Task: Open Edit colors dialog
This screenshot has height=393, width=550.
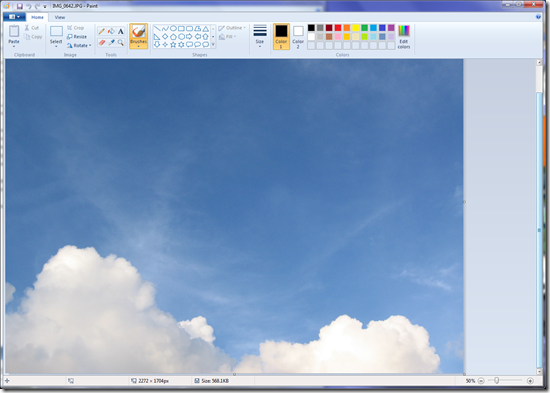Action: click(x=404, y=36)
